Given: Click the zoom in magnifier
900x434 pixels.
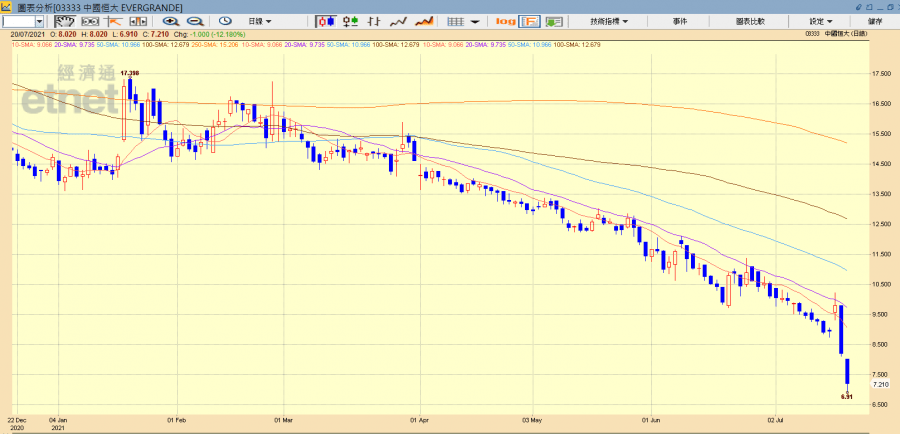Looking at the screenshot, I should coord(171,21).
